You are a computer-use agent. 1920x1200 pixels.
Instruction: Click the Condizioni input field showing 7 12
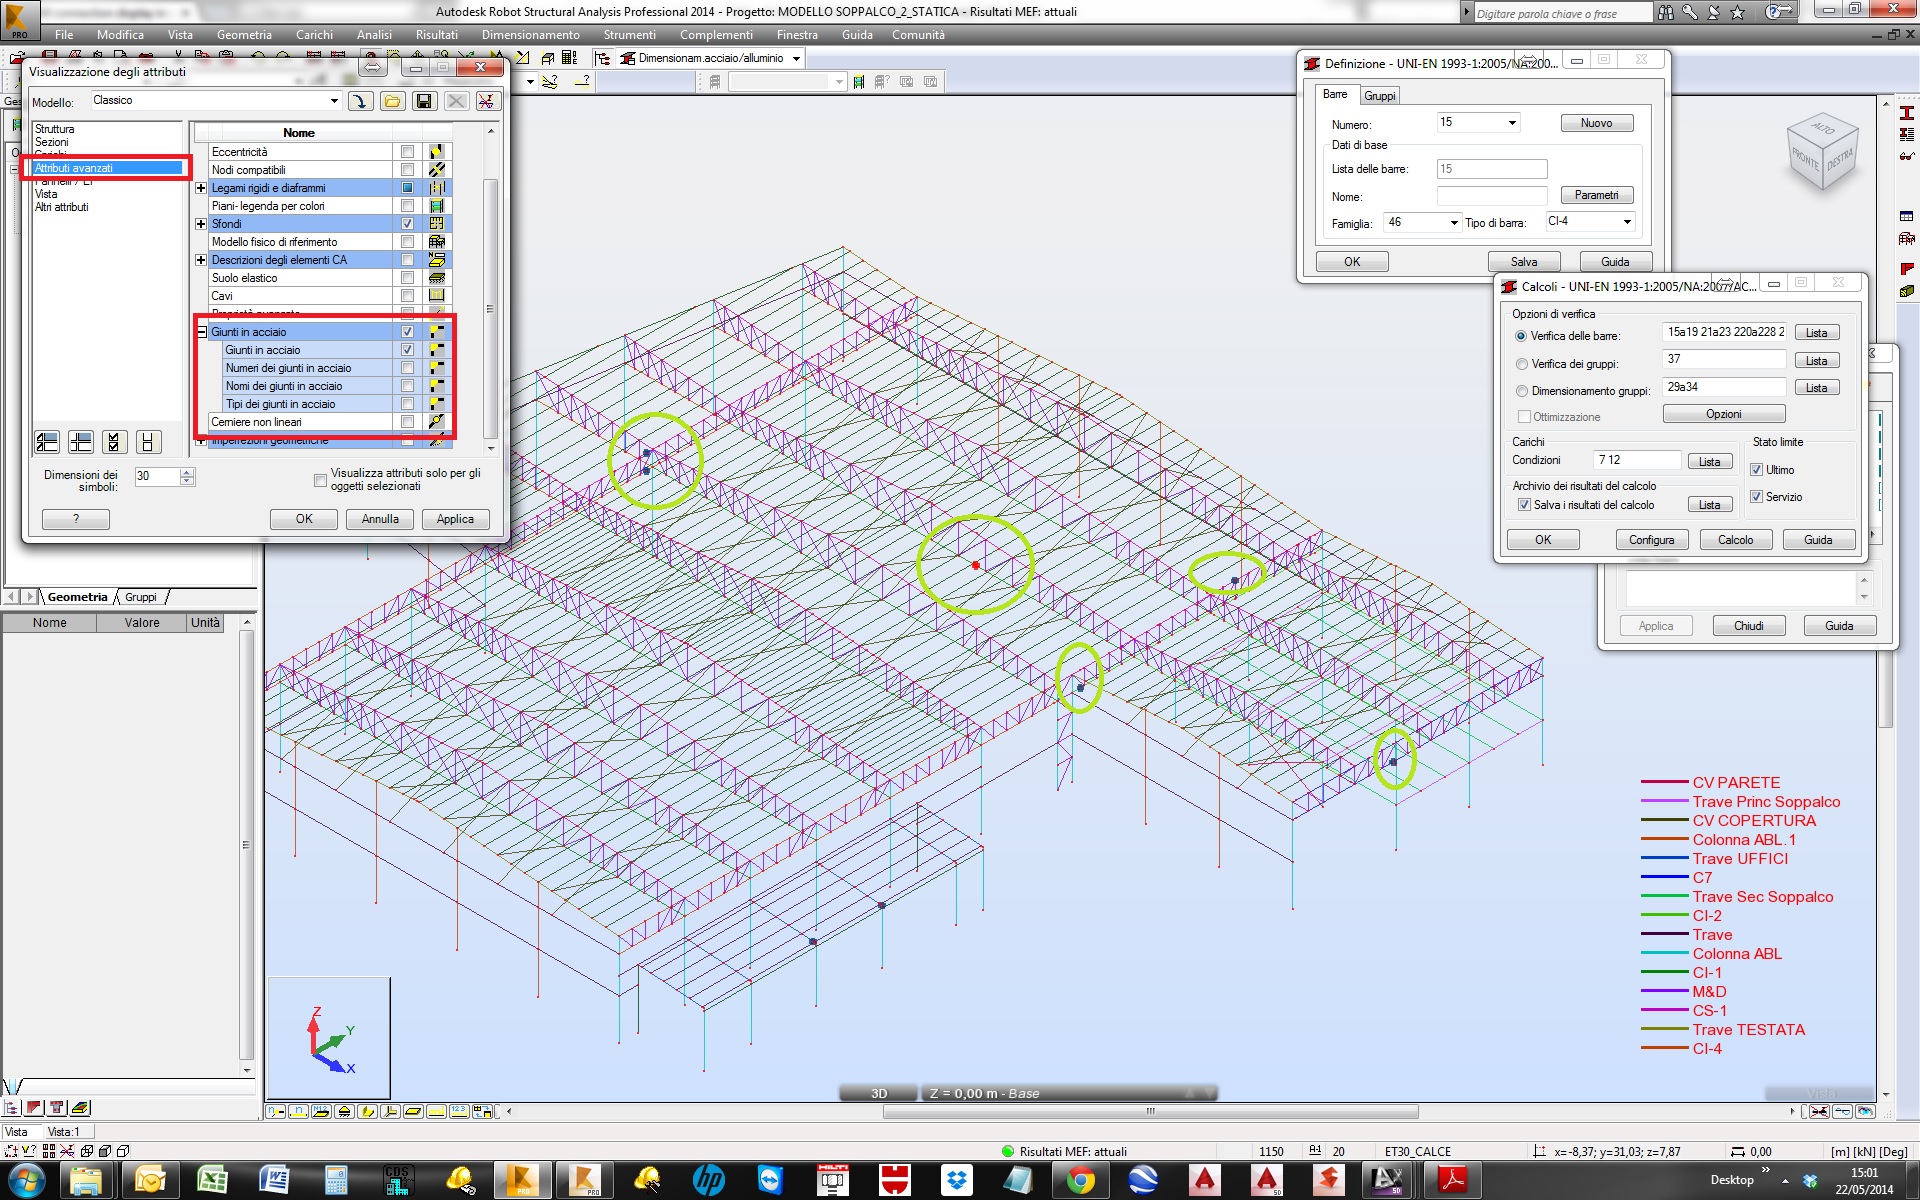1635,460
